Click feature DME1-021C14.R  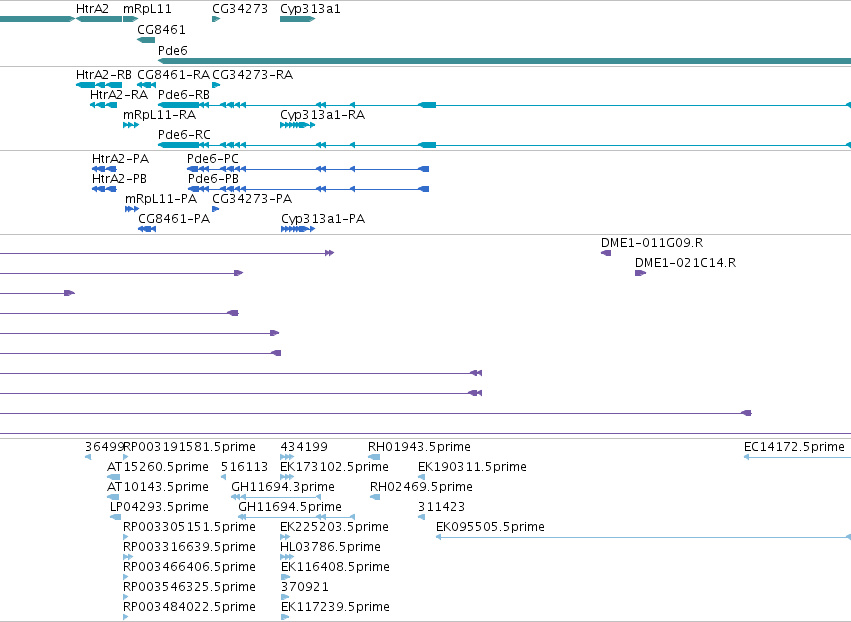[x=685, y=263]
